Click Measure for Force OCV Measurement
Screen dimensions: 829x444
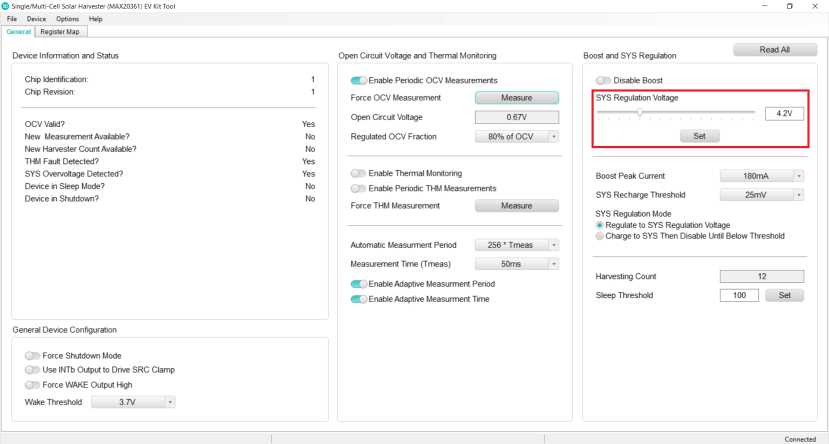[517, 98]
